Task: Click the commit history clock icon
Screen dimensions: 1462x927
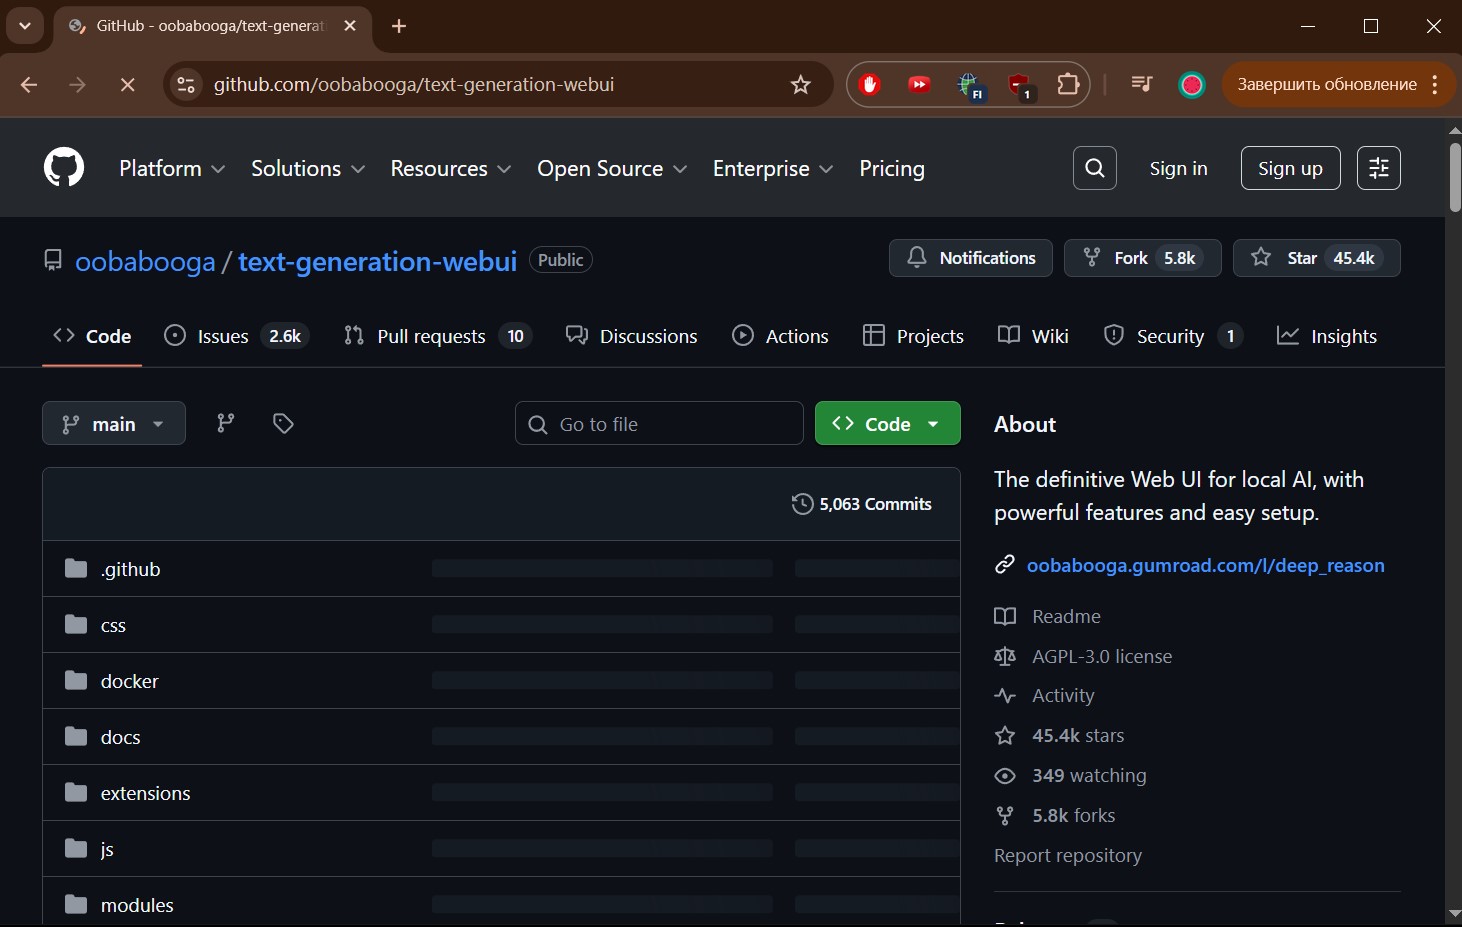Action: coord(802,504)
